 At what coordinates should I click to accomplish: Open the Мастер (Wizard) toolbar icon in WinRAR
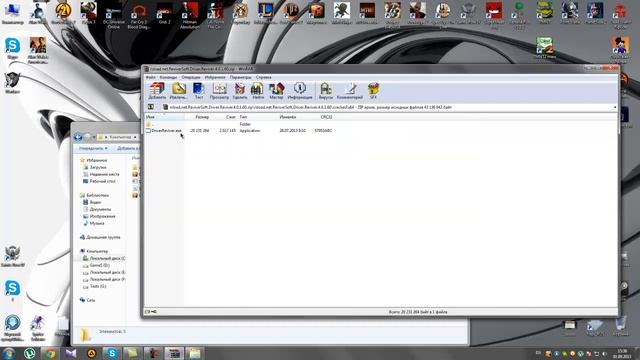click(276, 91)
